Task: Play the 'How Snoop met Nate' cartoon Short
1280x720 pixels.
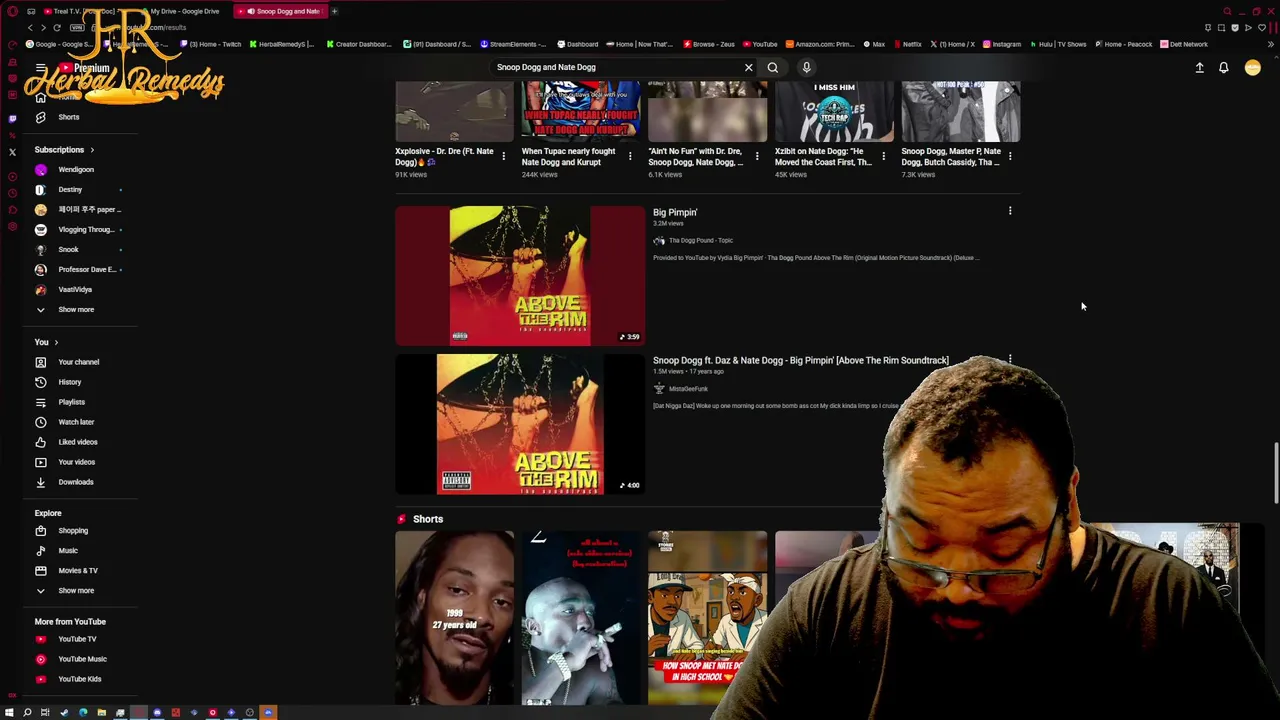Action: (707, 618)
